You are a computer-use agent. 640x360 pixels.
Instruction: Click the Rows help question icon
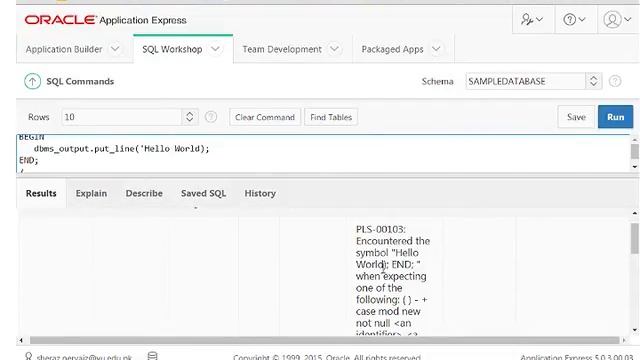211,117
